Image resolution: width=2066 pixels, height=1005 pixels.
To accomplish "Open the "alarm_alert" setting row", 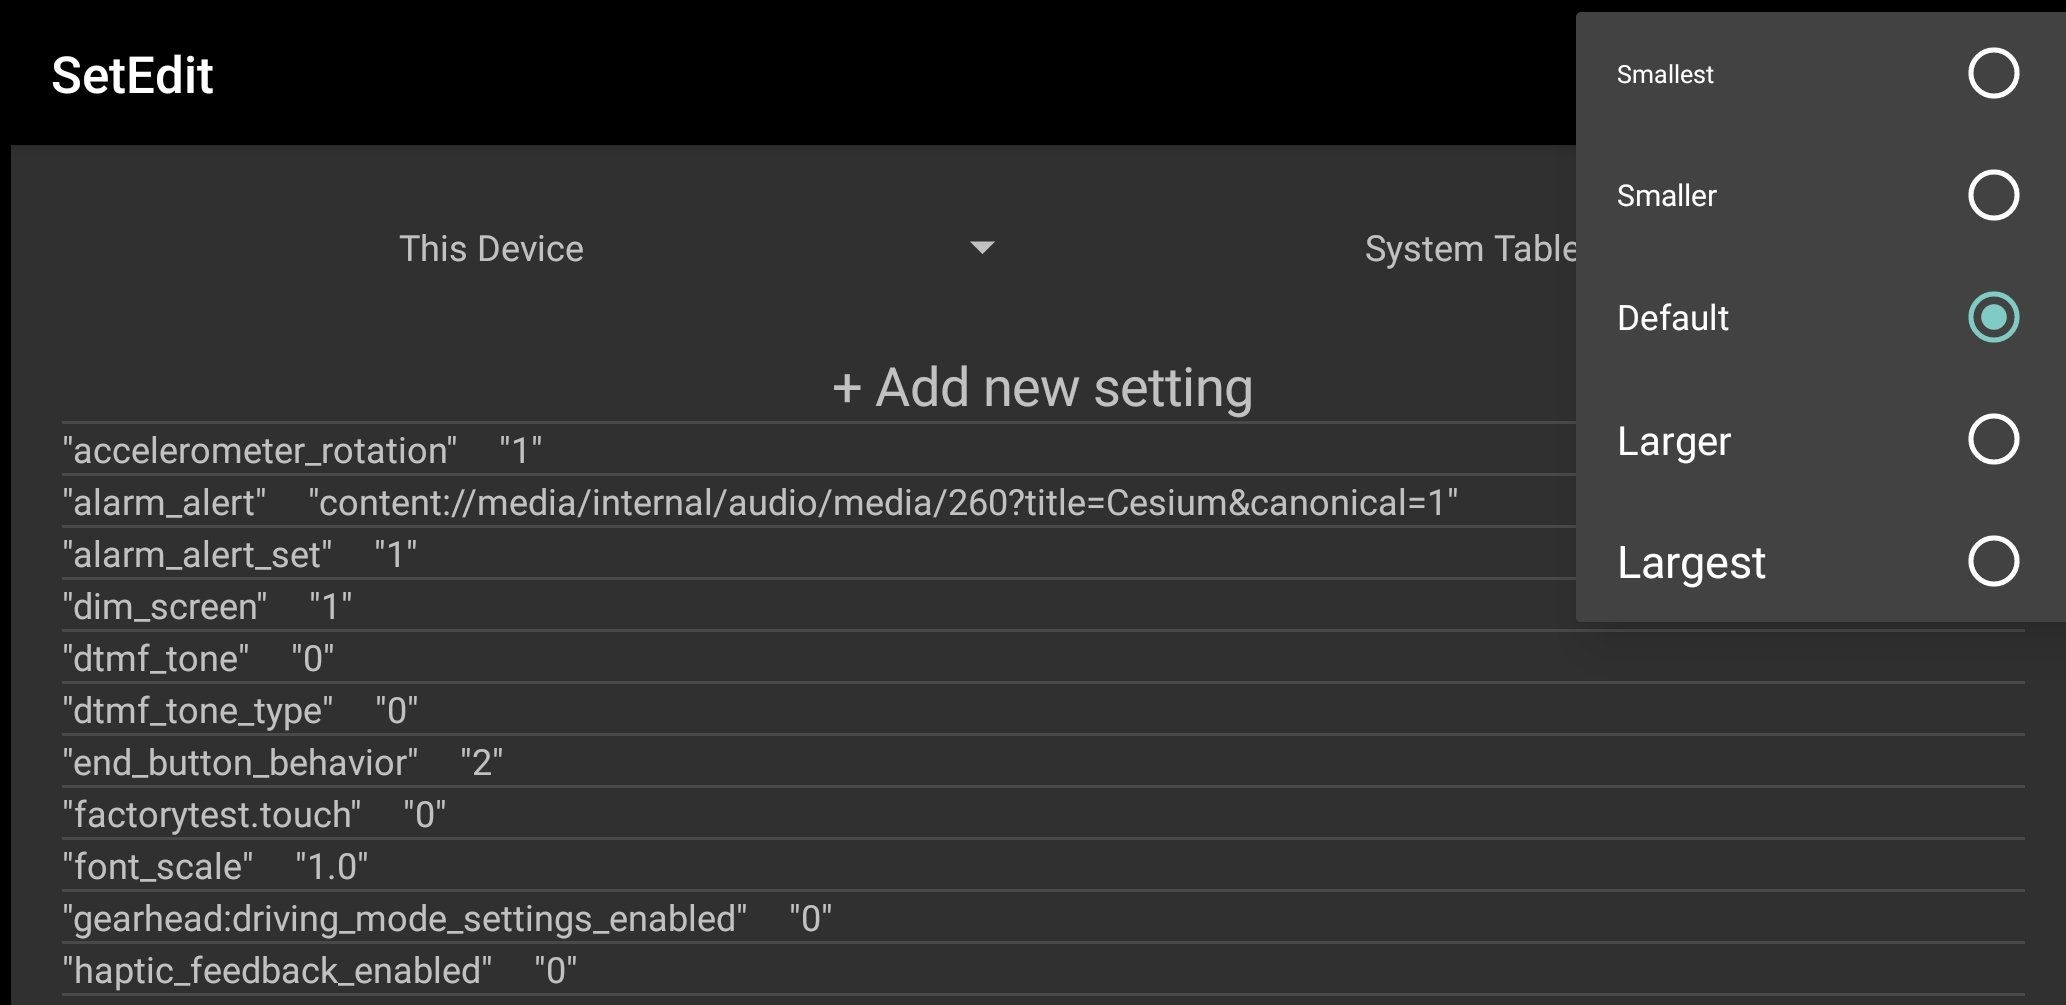I will pyautogui.click(x=1043, y=501).
